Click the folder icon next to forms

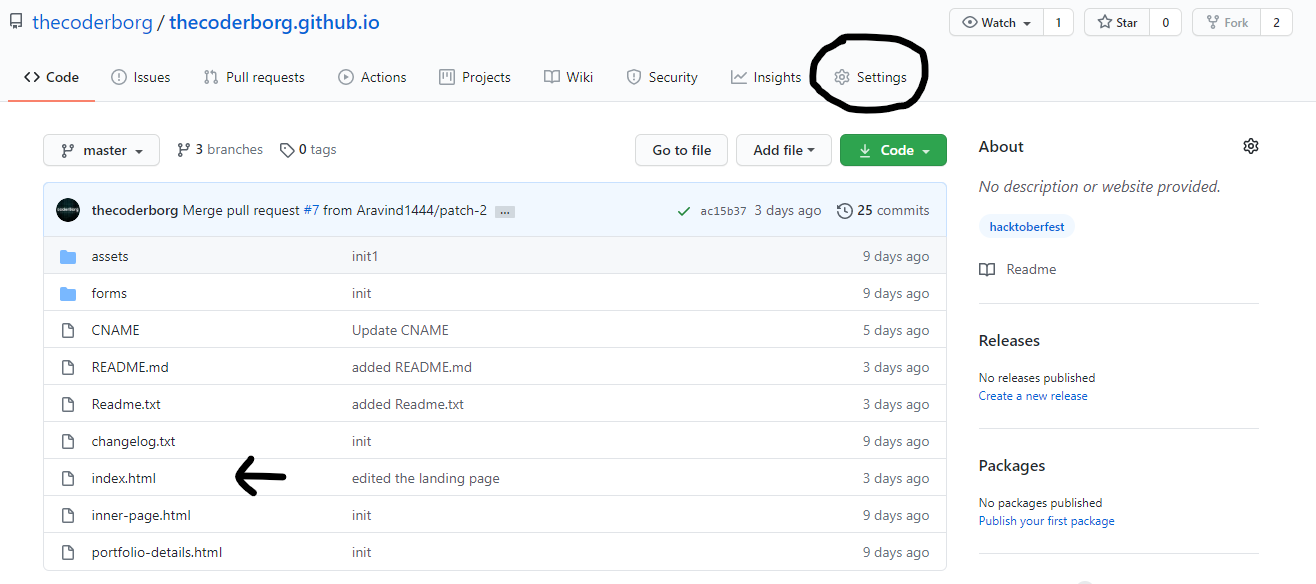[x=68, y=293]
